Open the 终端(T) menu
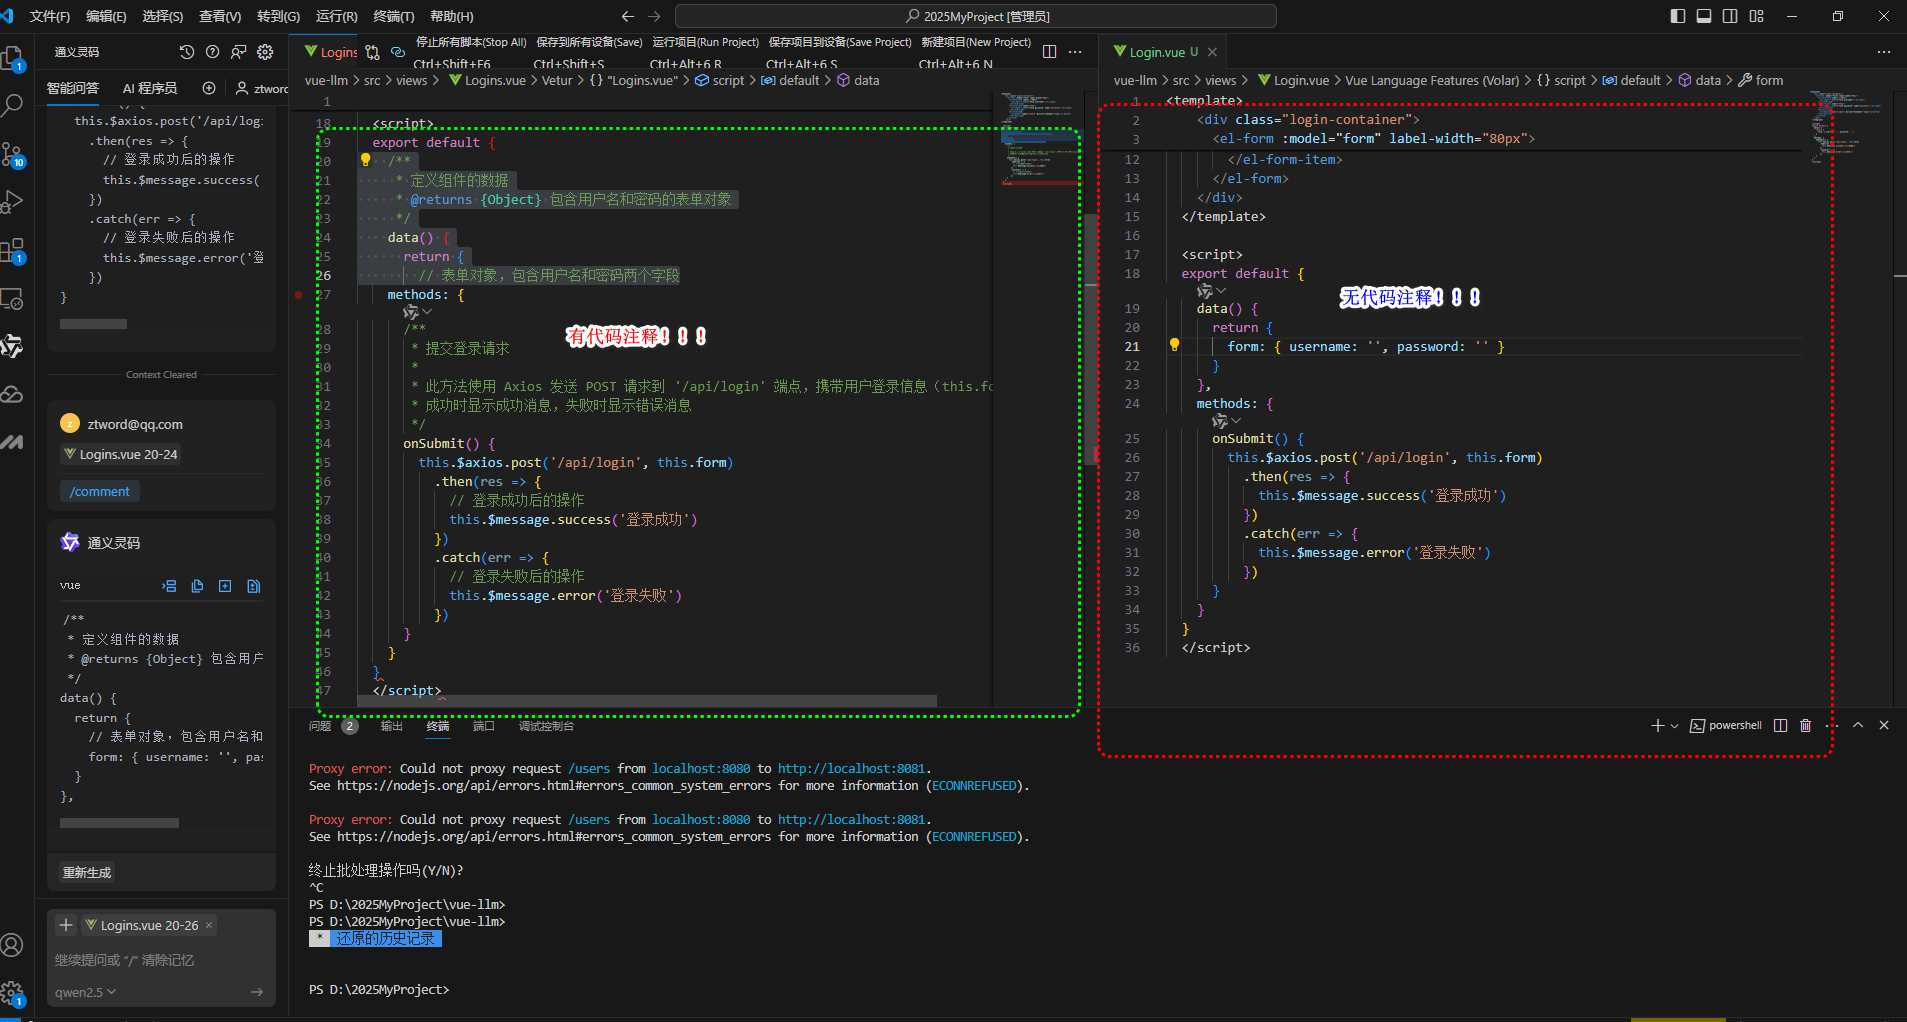This screenshot has width=1907, height=1022. coord(393,16)
